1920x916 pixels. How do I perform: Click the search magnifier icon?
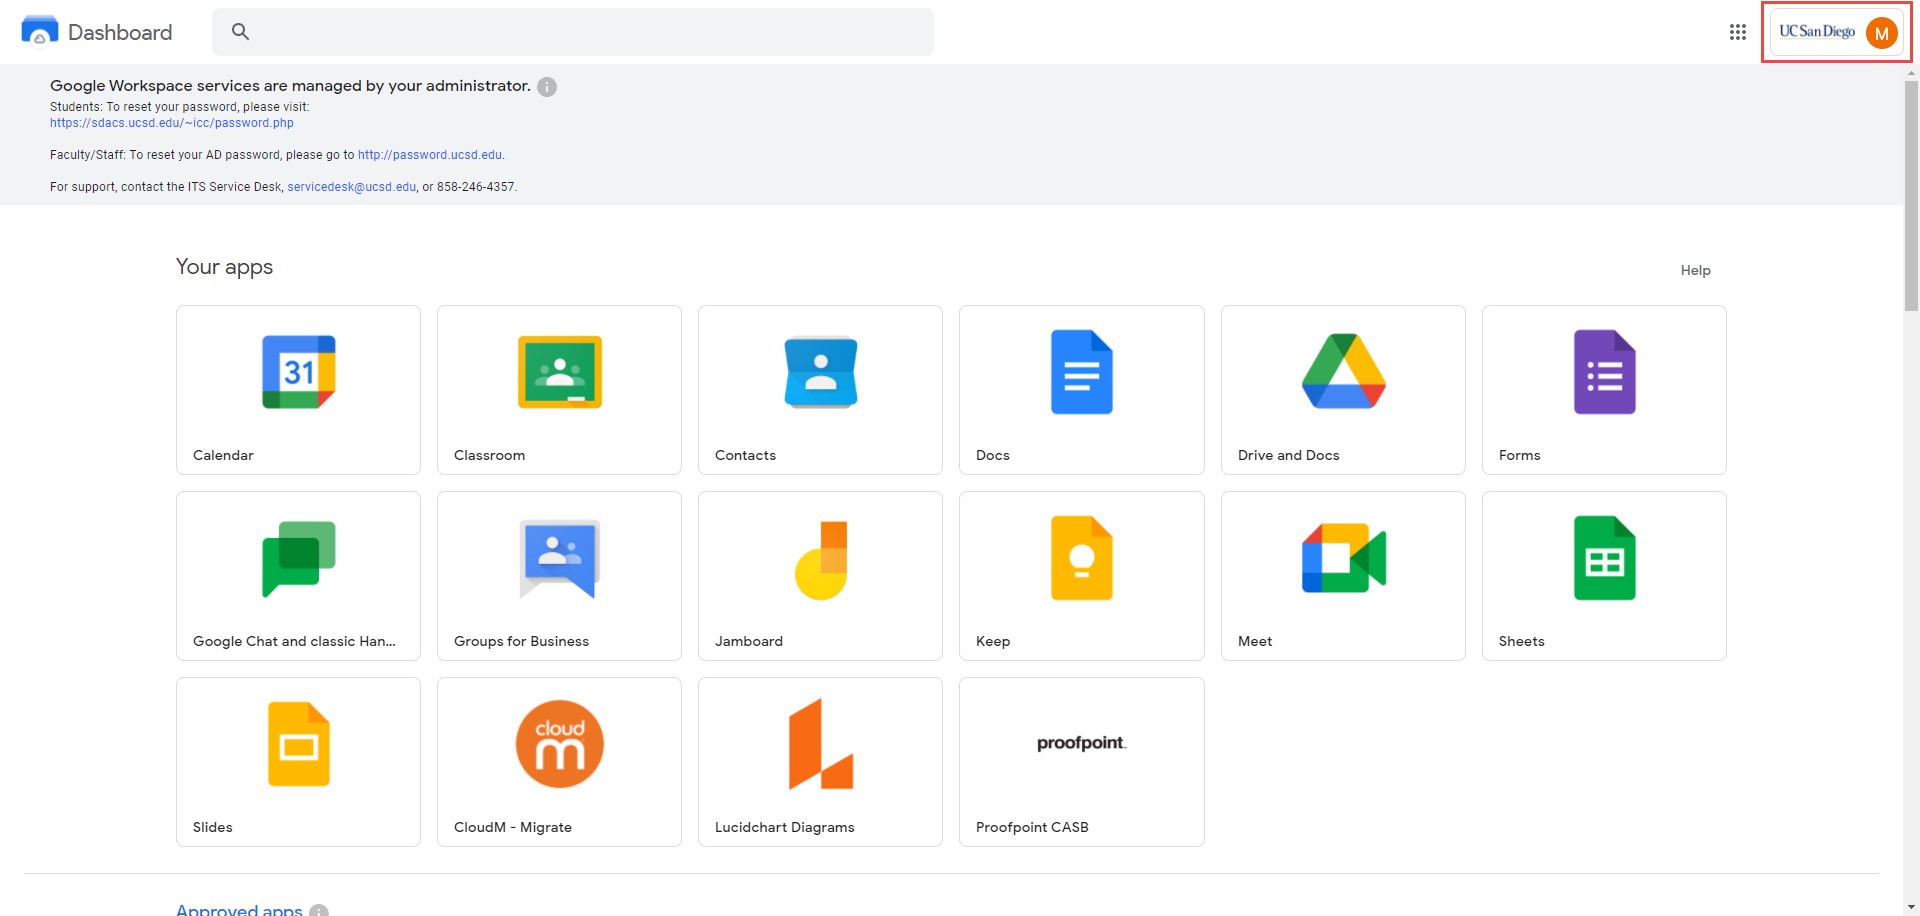click(240, 32)
